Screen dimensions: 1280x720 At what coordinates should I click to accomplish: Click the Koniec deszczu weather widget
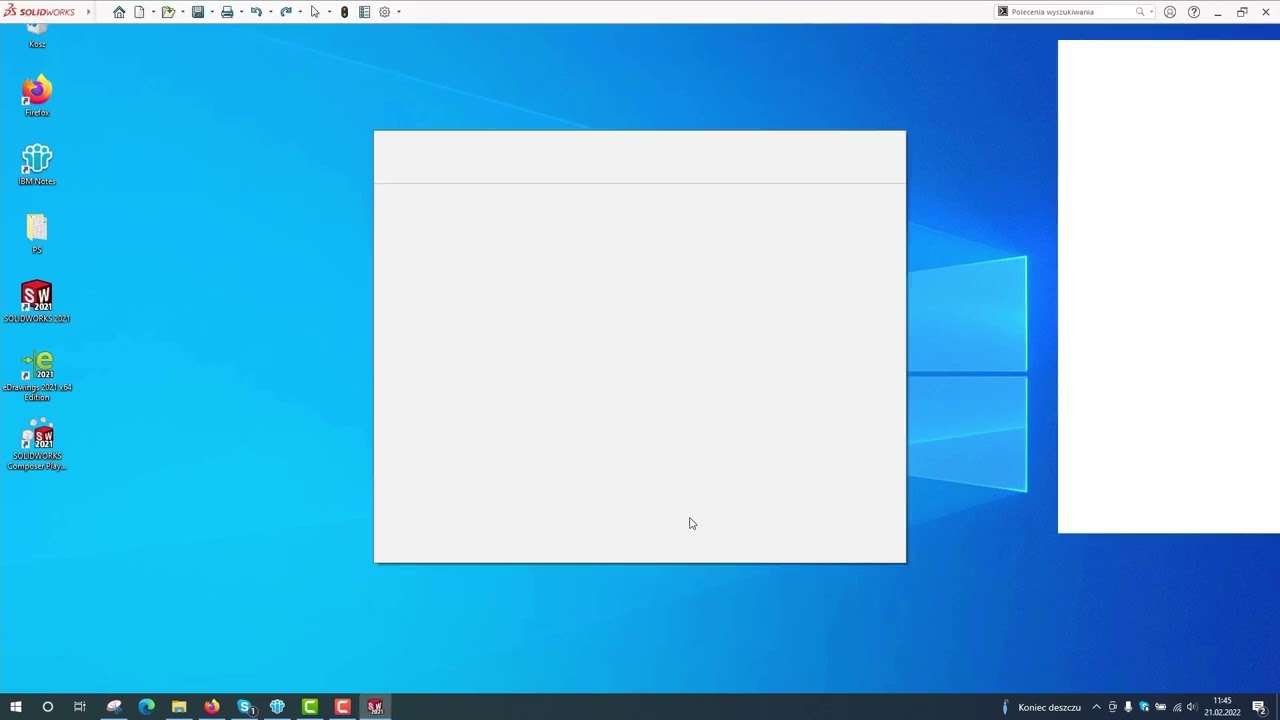coord(1041,707)
